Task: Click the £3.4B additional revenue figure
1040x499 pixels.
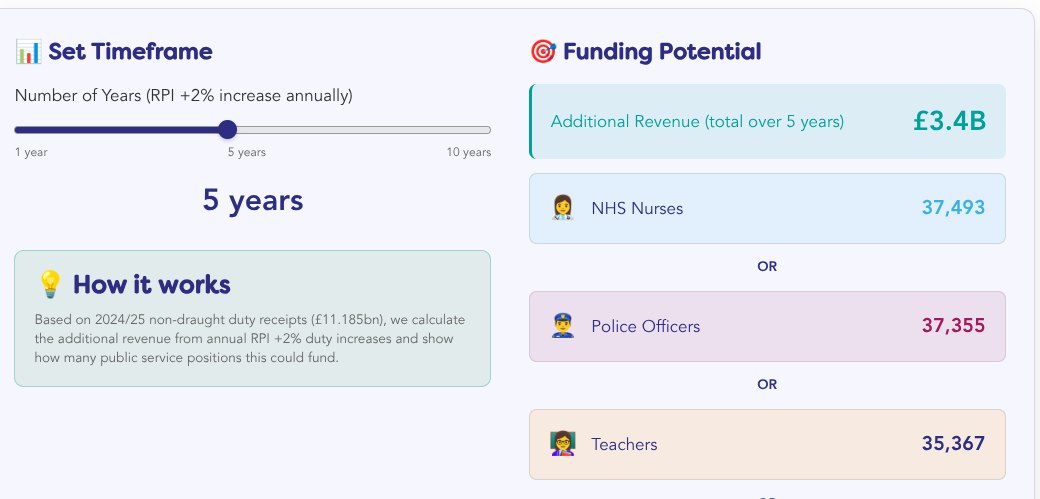Action: tap(949, 122)
